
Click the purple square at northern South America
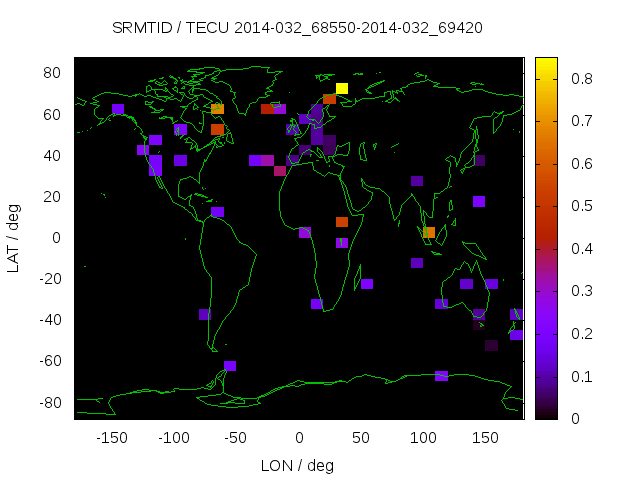tap(218, 212)
